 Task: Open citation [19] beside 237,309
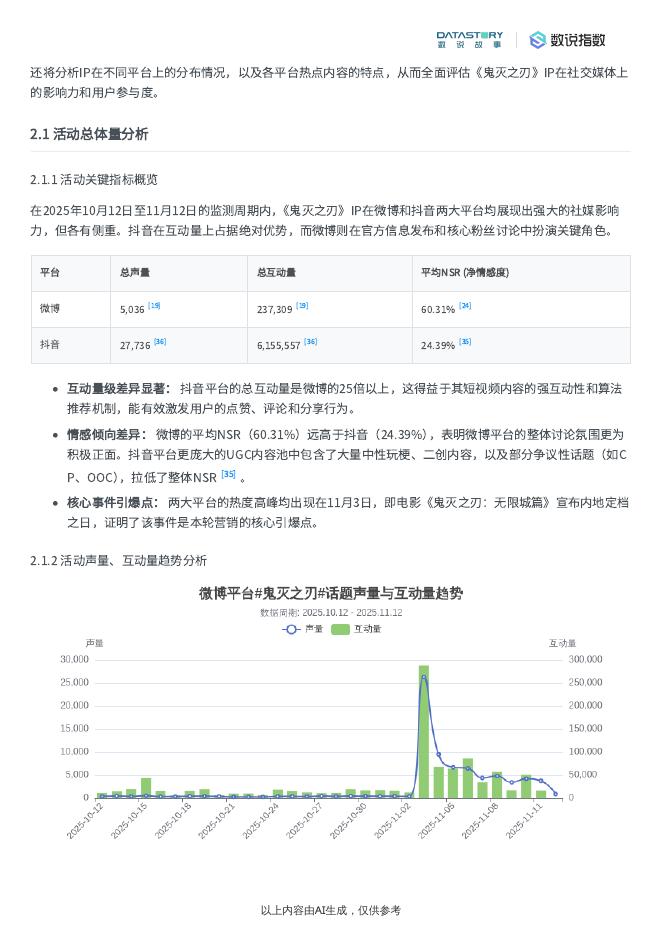pos(303,305)
